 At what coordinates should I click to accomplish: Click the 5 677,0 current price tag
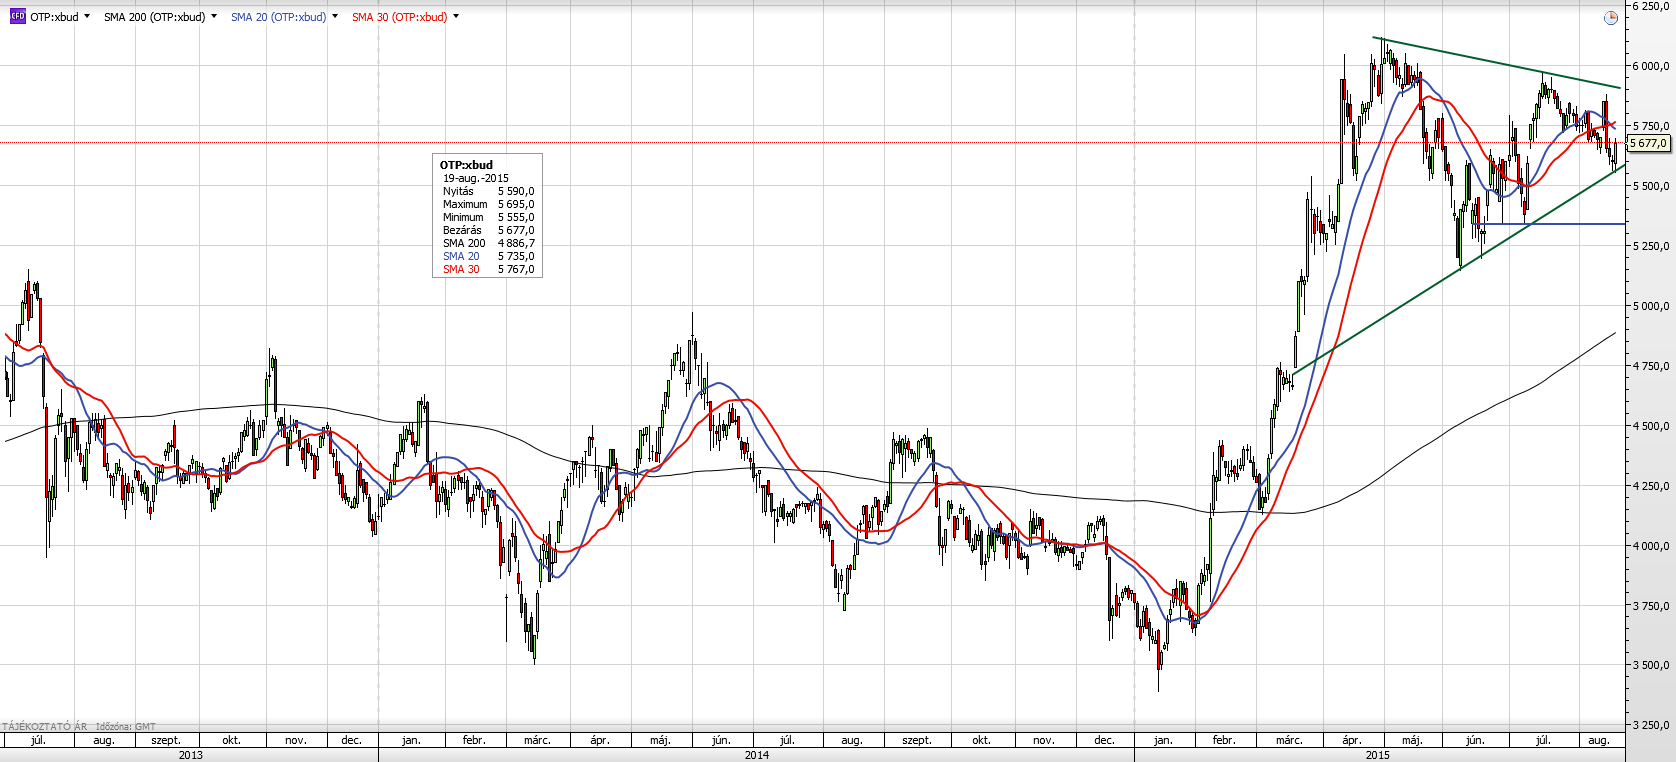tap(1649, 143)
